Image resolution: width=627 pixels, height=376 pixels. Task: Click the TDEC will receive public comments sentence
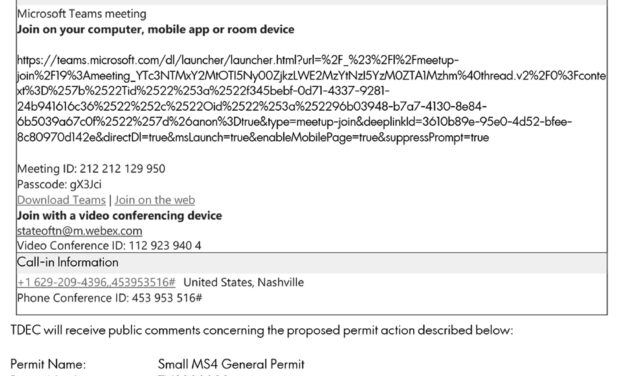[x=262, y=330]
